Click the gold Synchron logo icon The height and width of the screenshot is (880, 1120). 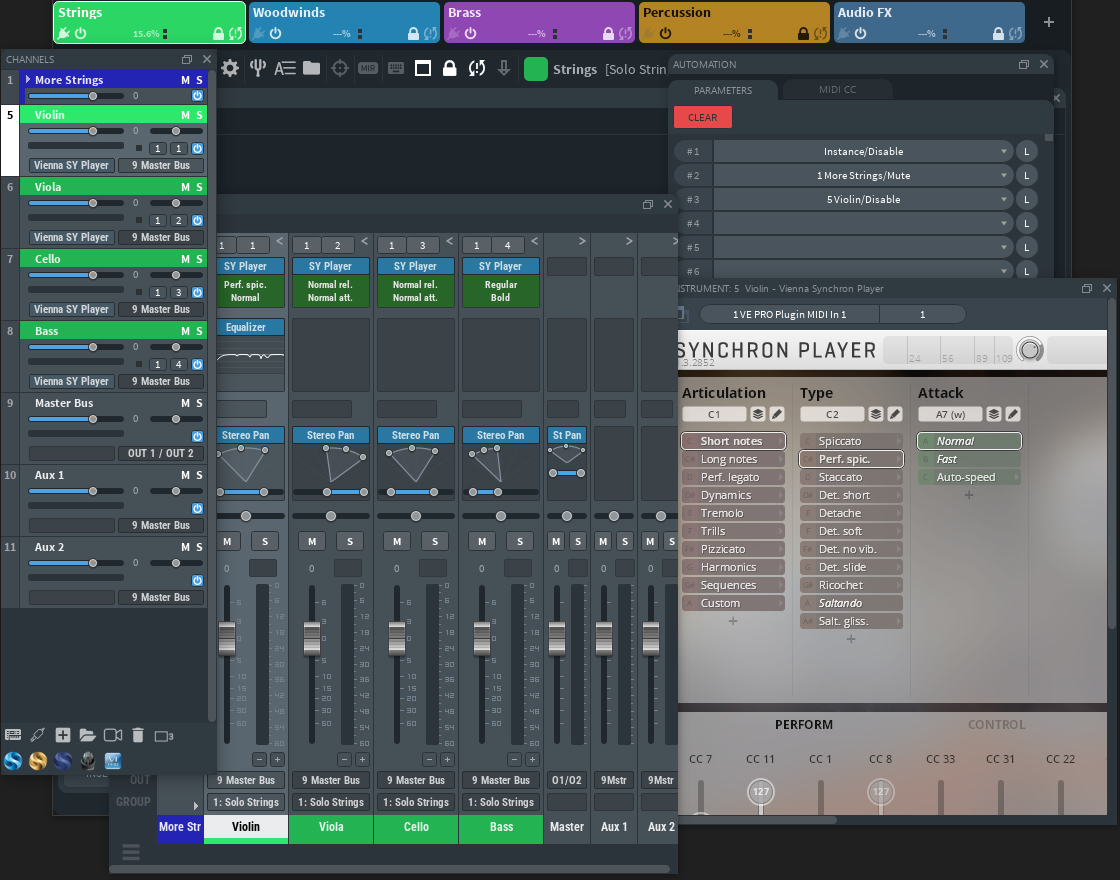point(38,761)
